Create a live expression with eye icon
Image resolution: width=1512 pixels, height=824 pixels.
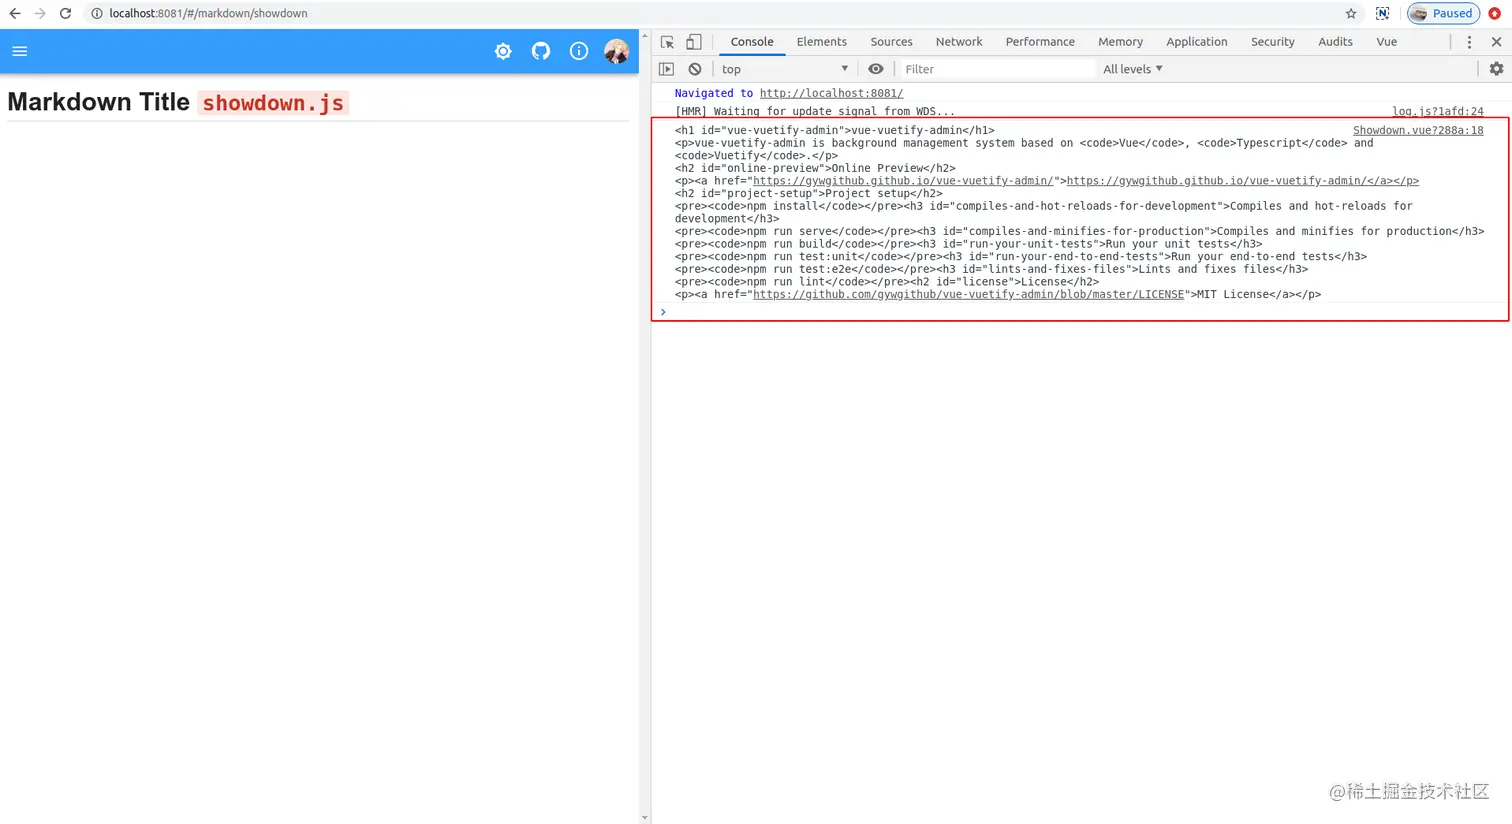876,69
